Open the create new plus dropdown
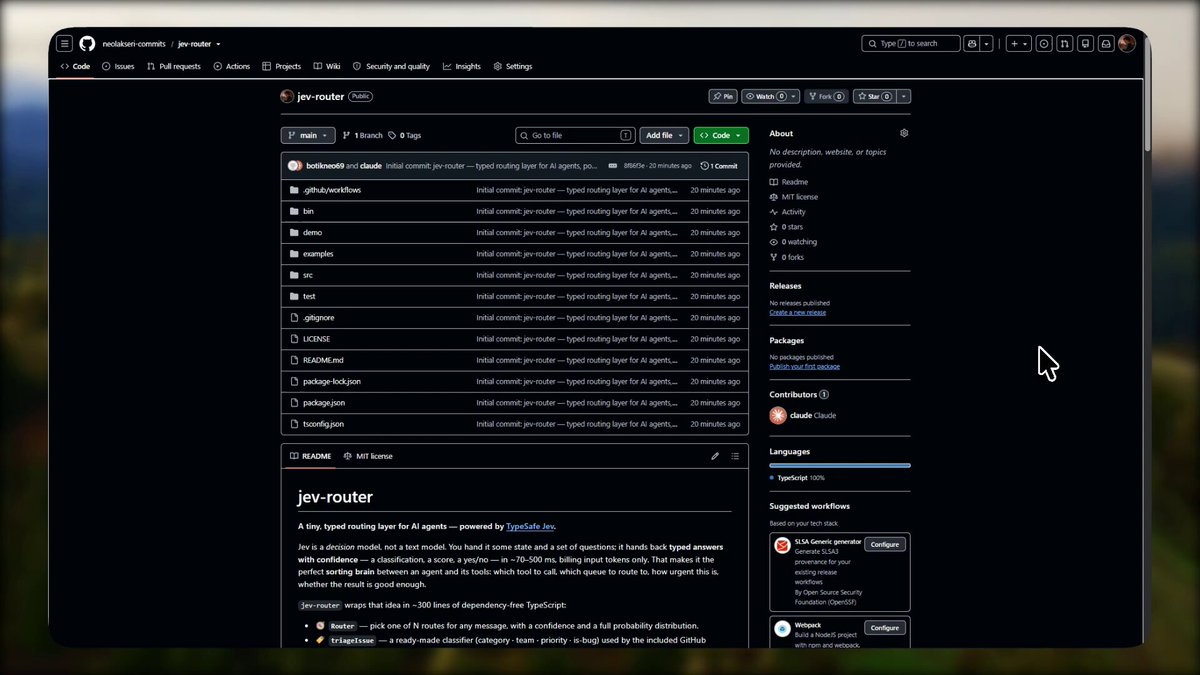The height and width of the screenshot is (675, 1200). 1018,44
